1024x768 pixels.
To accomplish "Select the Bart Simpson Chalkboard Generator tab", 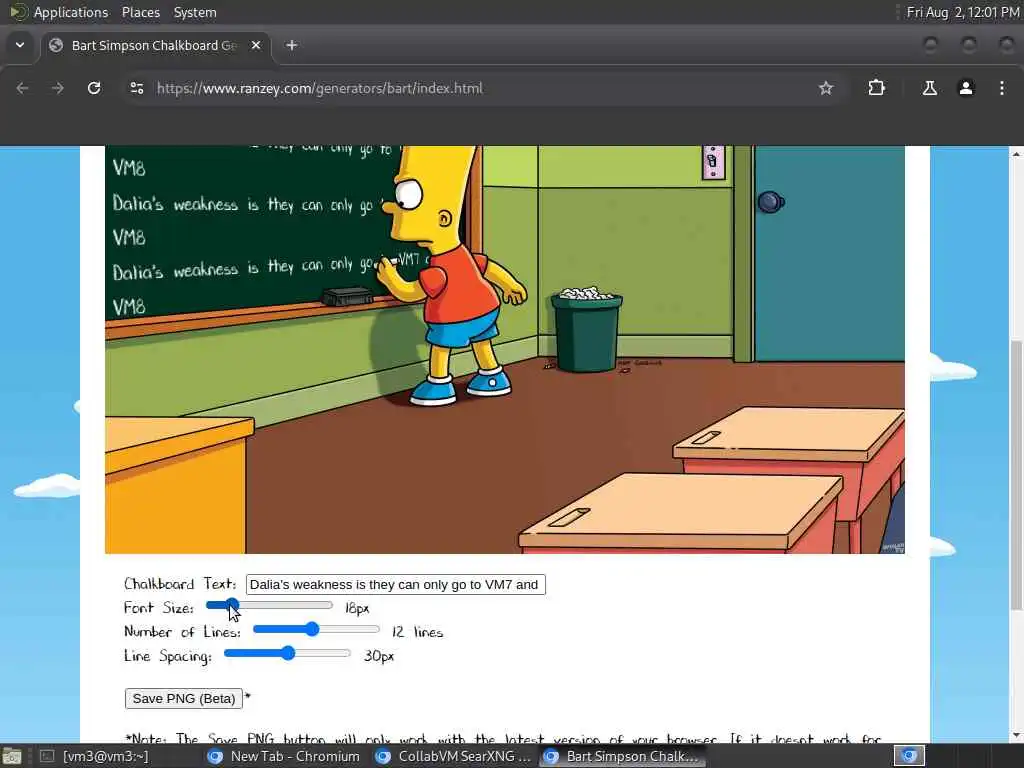I will 155,45.
